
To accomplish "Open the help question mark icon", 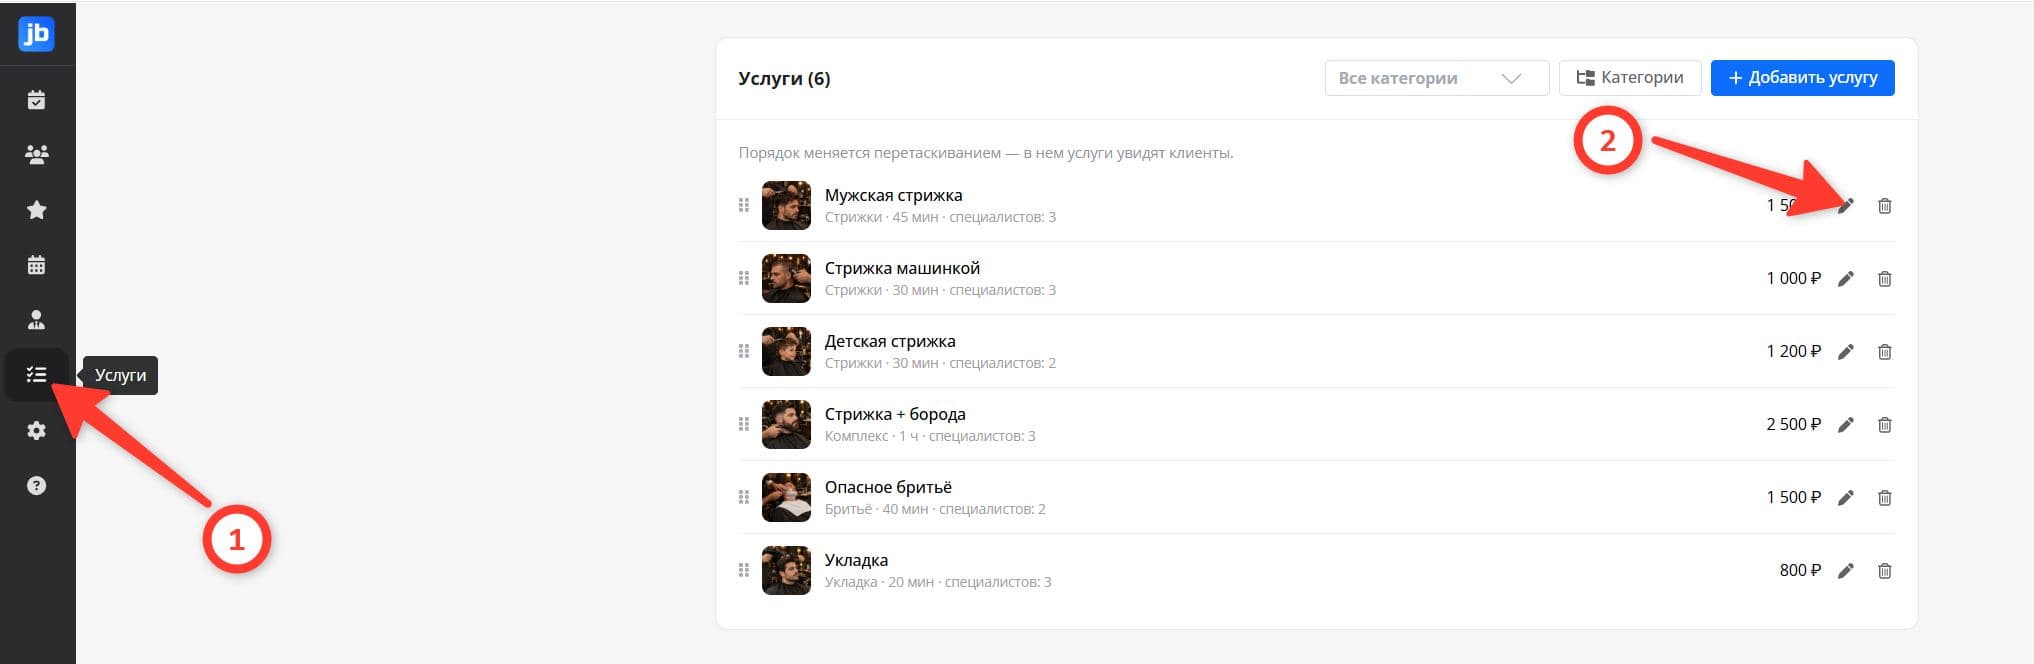I will 36,486.
